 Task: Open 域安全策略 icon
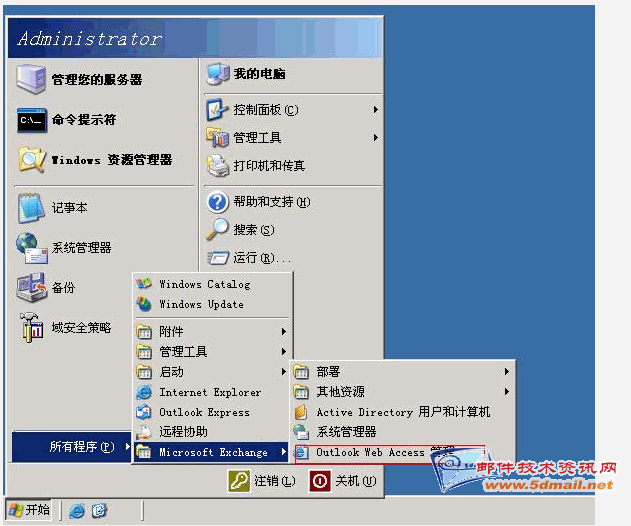[x=30, y=328]
